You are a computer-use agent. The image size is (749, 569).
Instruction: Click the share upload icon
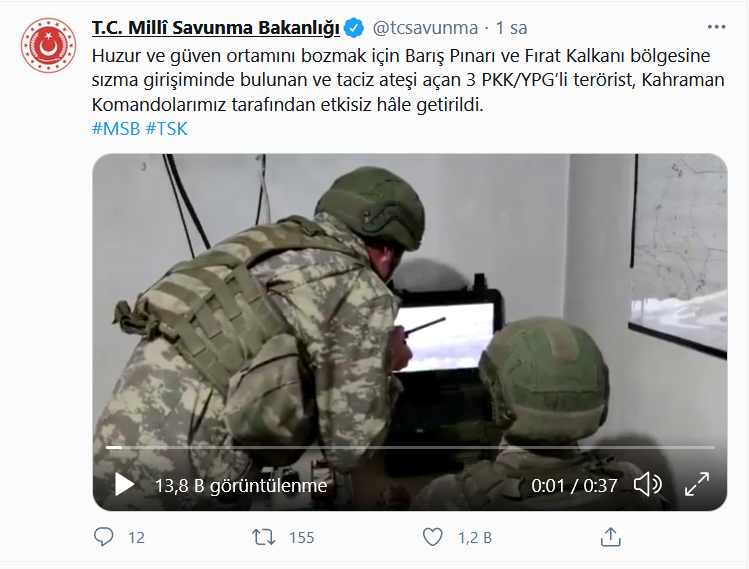pyautogui.click(x=610, y=537)
